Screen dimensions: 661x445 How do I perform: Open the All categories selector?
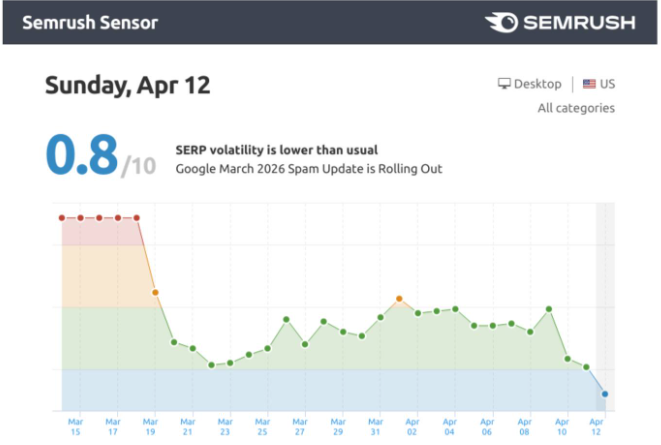pyautogui.click(x=576, y=108)
